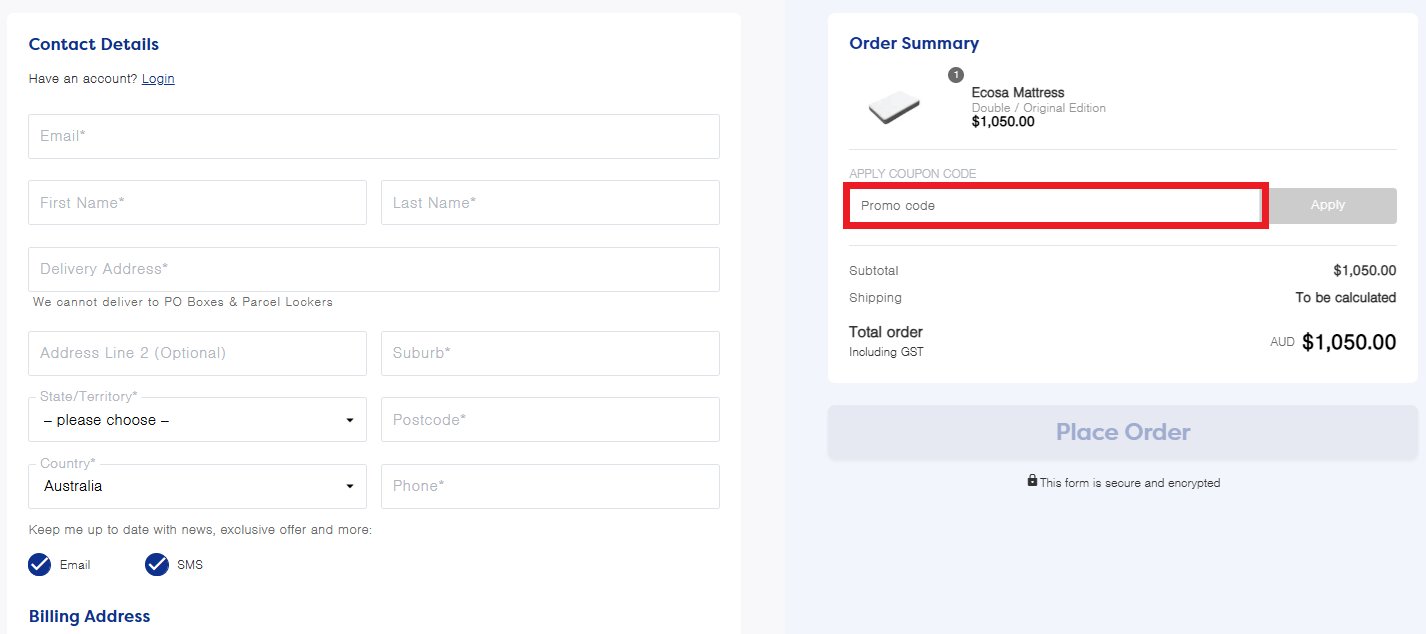Click the Postcode input field
Viewport: 1426px width, 634px height.
tap(549, 420)
